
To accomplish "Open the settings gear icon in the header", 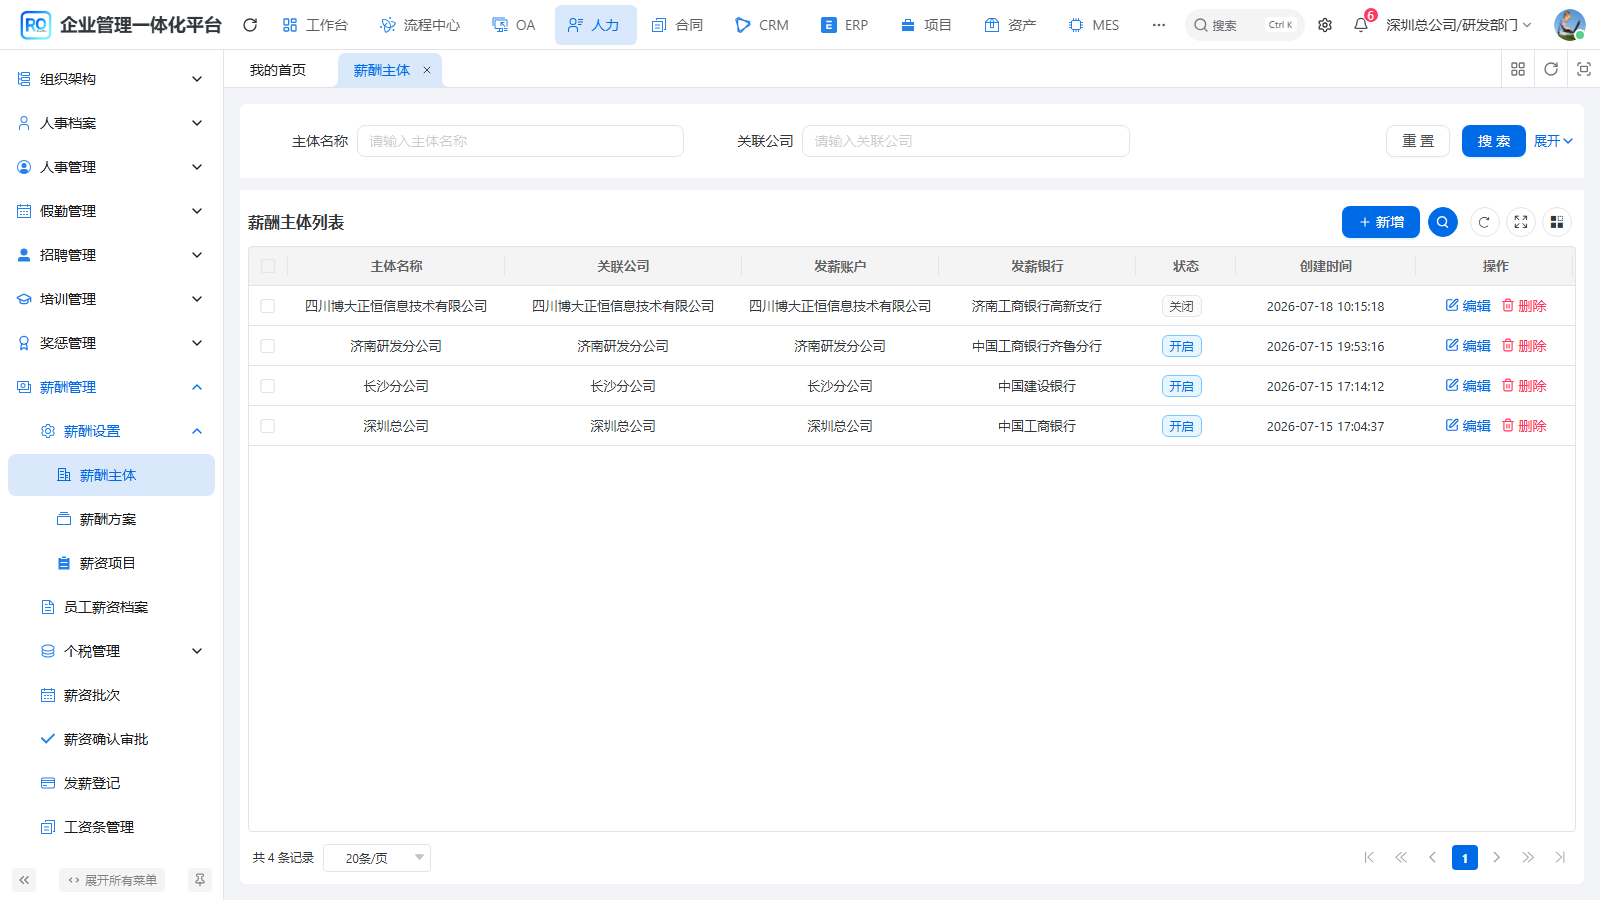I will click(1325, 25).
